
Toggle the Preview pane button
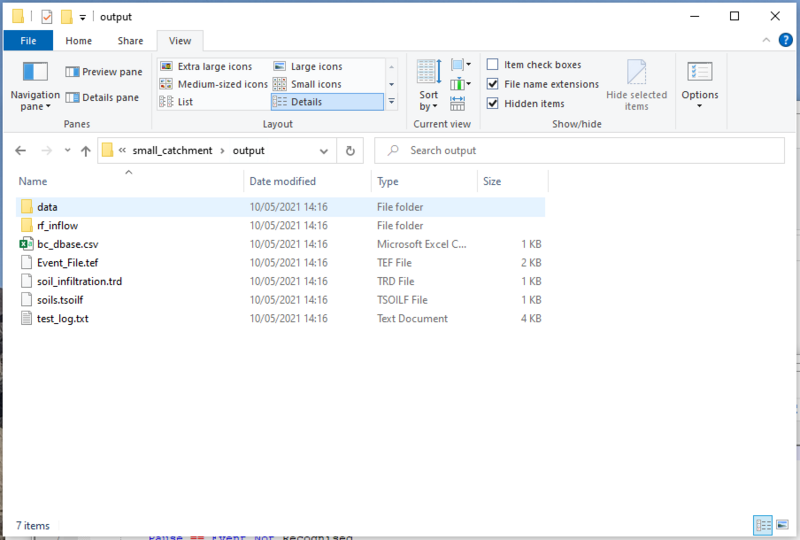(103, 72)
